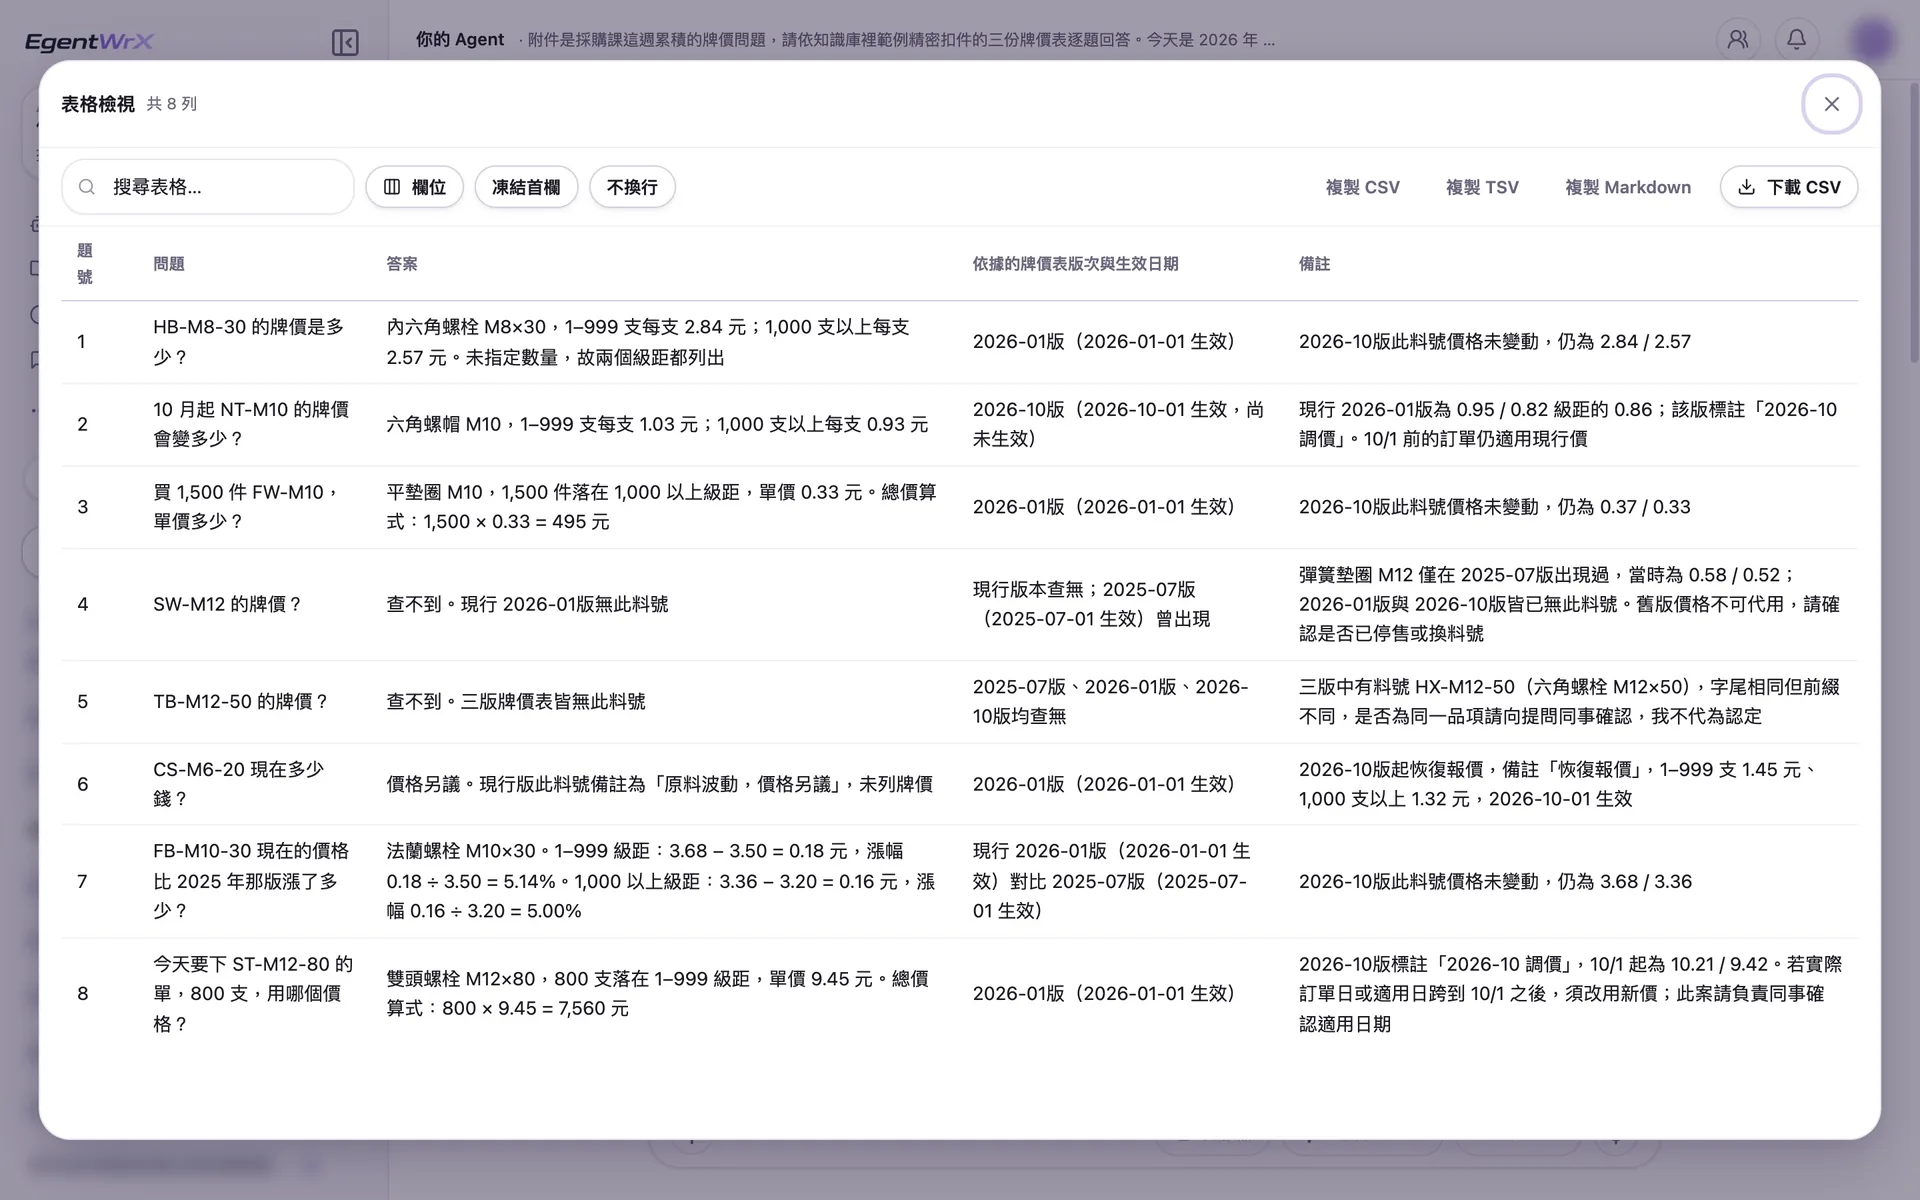Click the note '仍為 3.68 / 3.36'
The image size is (1920, 1200).
point(1495,881)
